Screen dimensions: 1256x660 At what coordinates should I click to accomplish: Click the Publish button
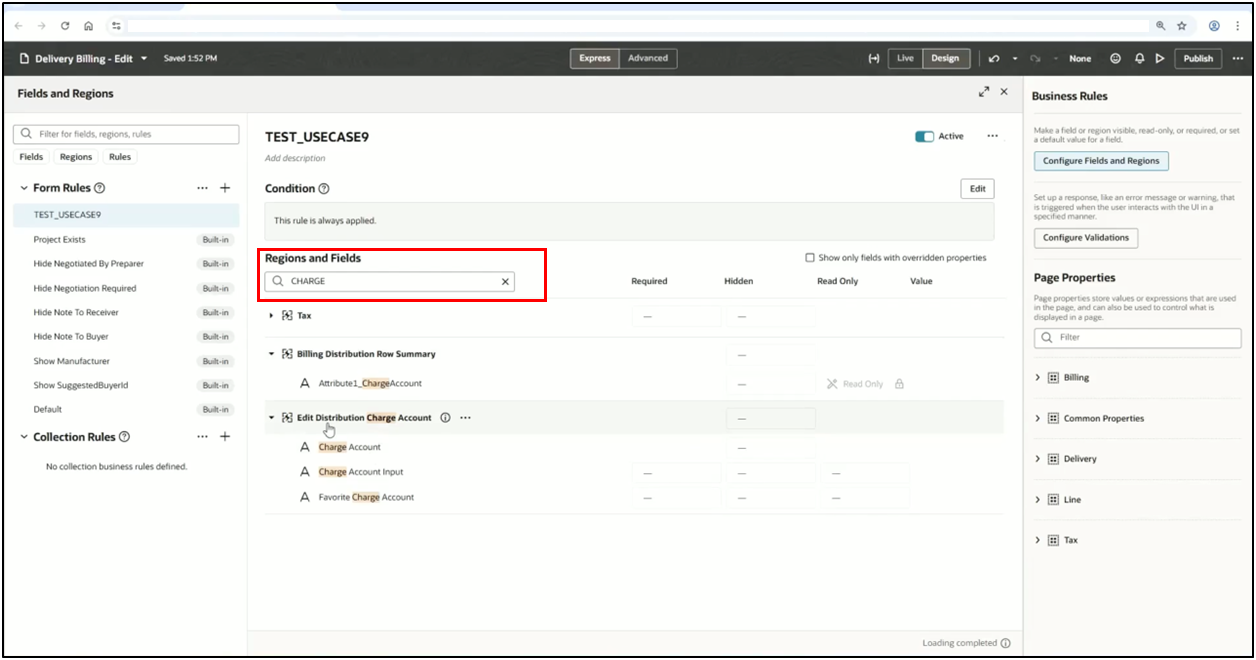coord(1198,58)
